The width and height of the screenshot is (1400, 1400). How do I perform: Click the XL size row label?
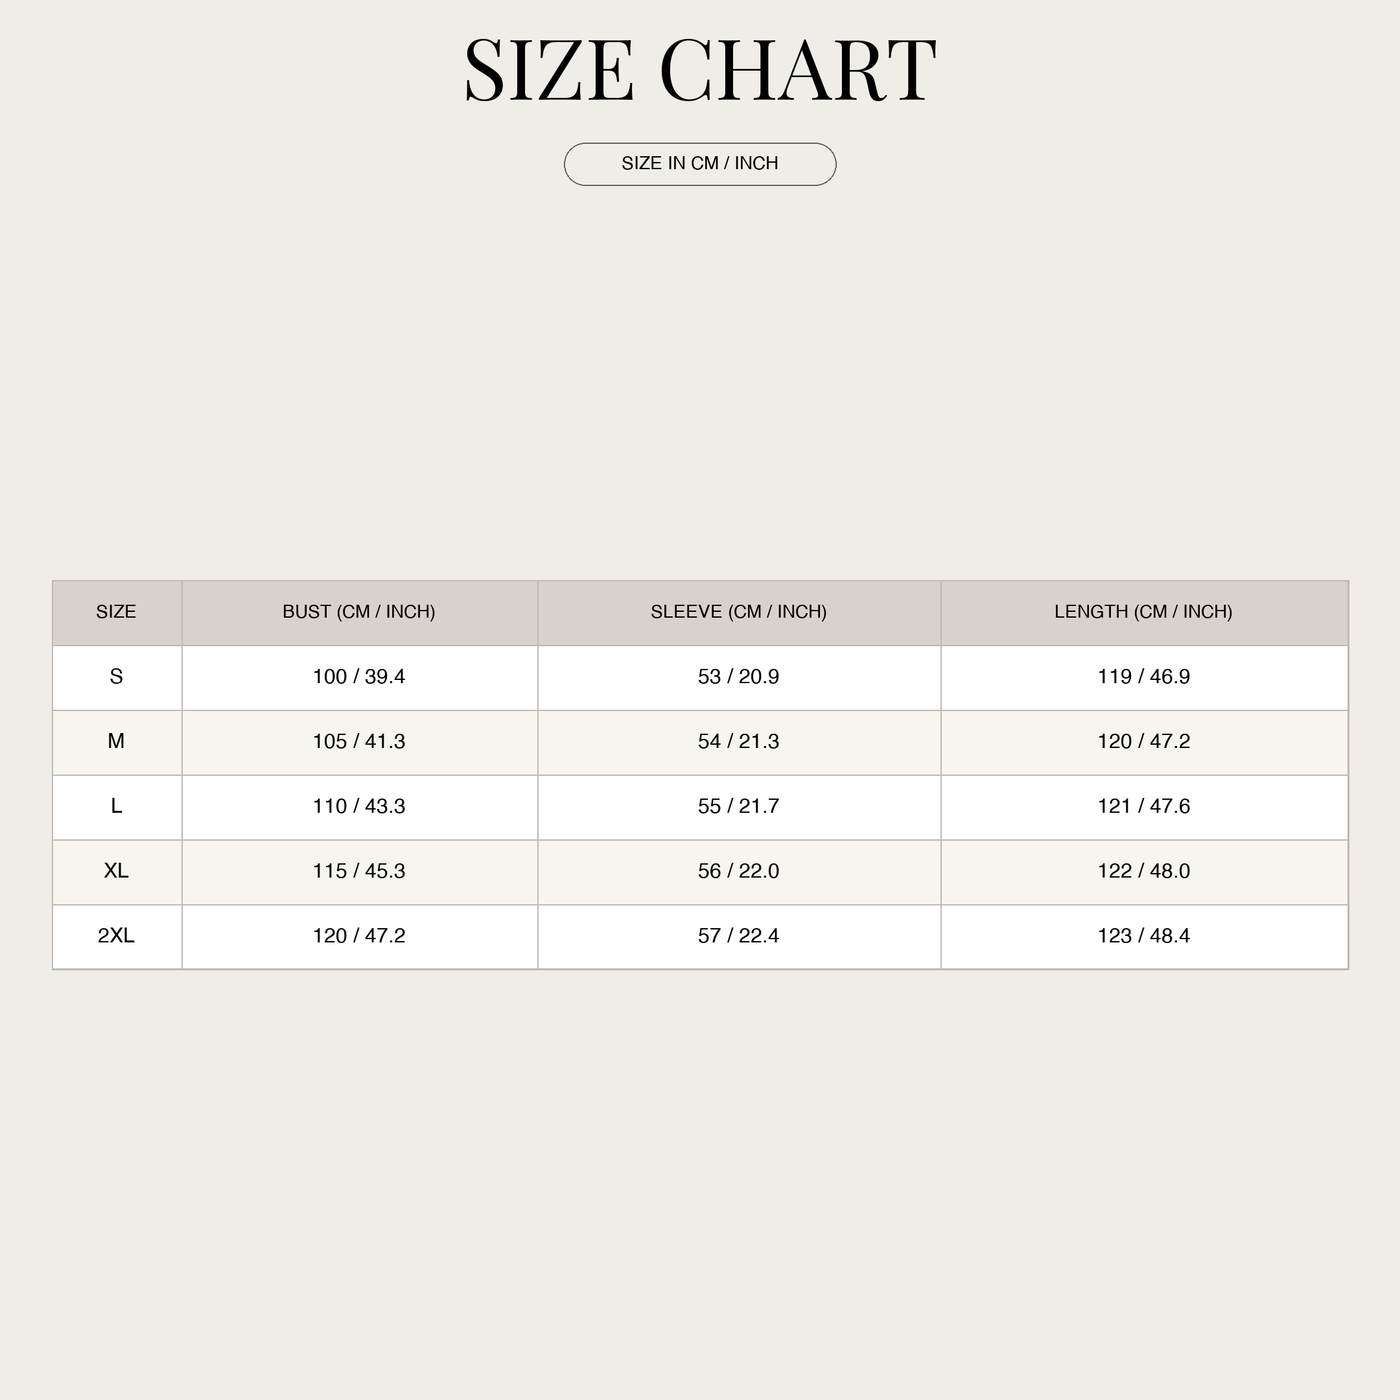pyautogui.click(x=116, y=871)
